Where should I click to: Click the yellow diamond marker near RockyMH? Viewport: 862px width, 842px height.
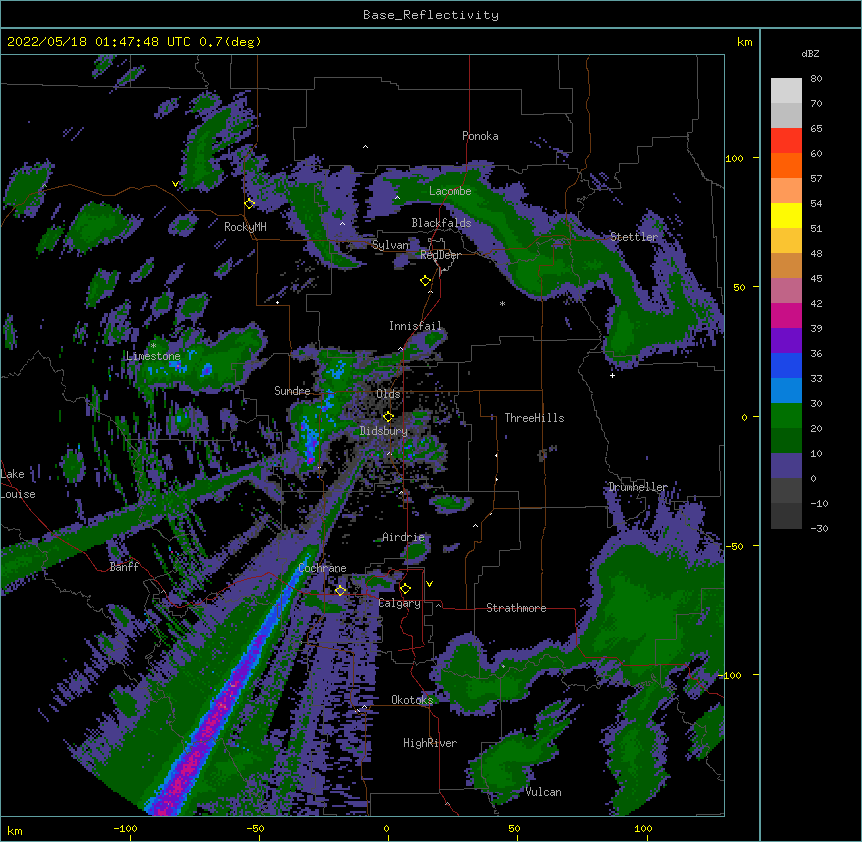250,204
